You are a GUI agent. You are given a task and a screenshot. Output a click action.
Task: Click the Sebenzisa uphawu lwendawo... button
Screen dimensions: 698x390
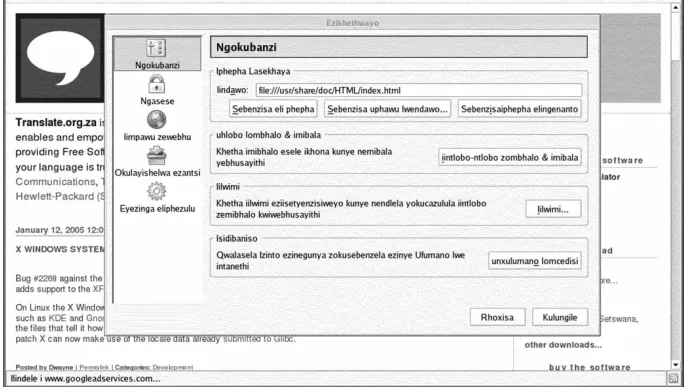pos(387,109)
